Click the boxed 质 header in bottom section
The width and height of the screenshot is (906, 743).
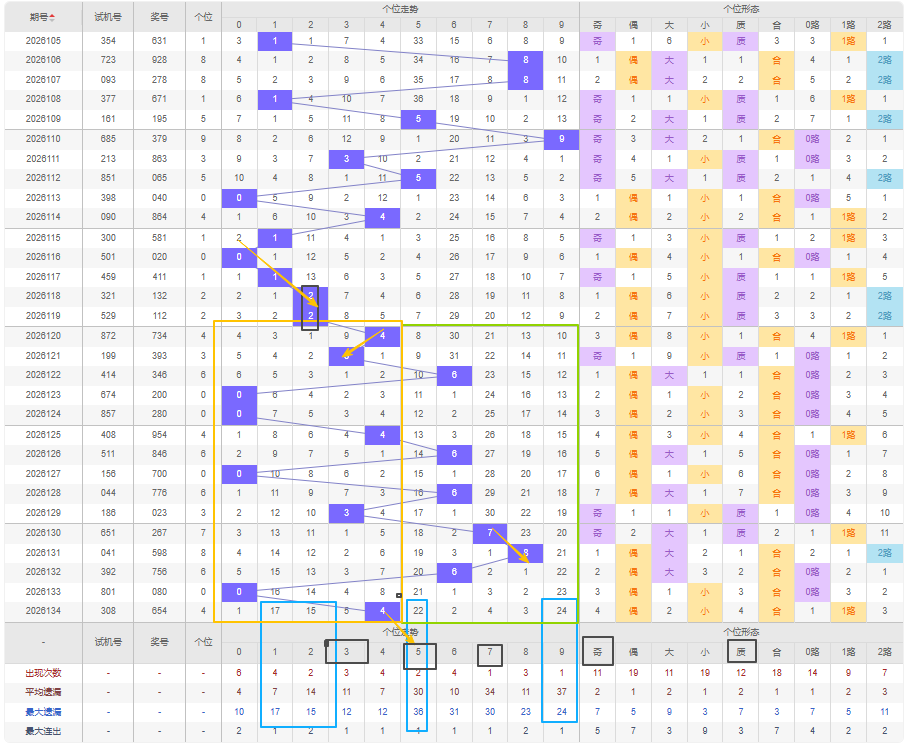[741, 652]
